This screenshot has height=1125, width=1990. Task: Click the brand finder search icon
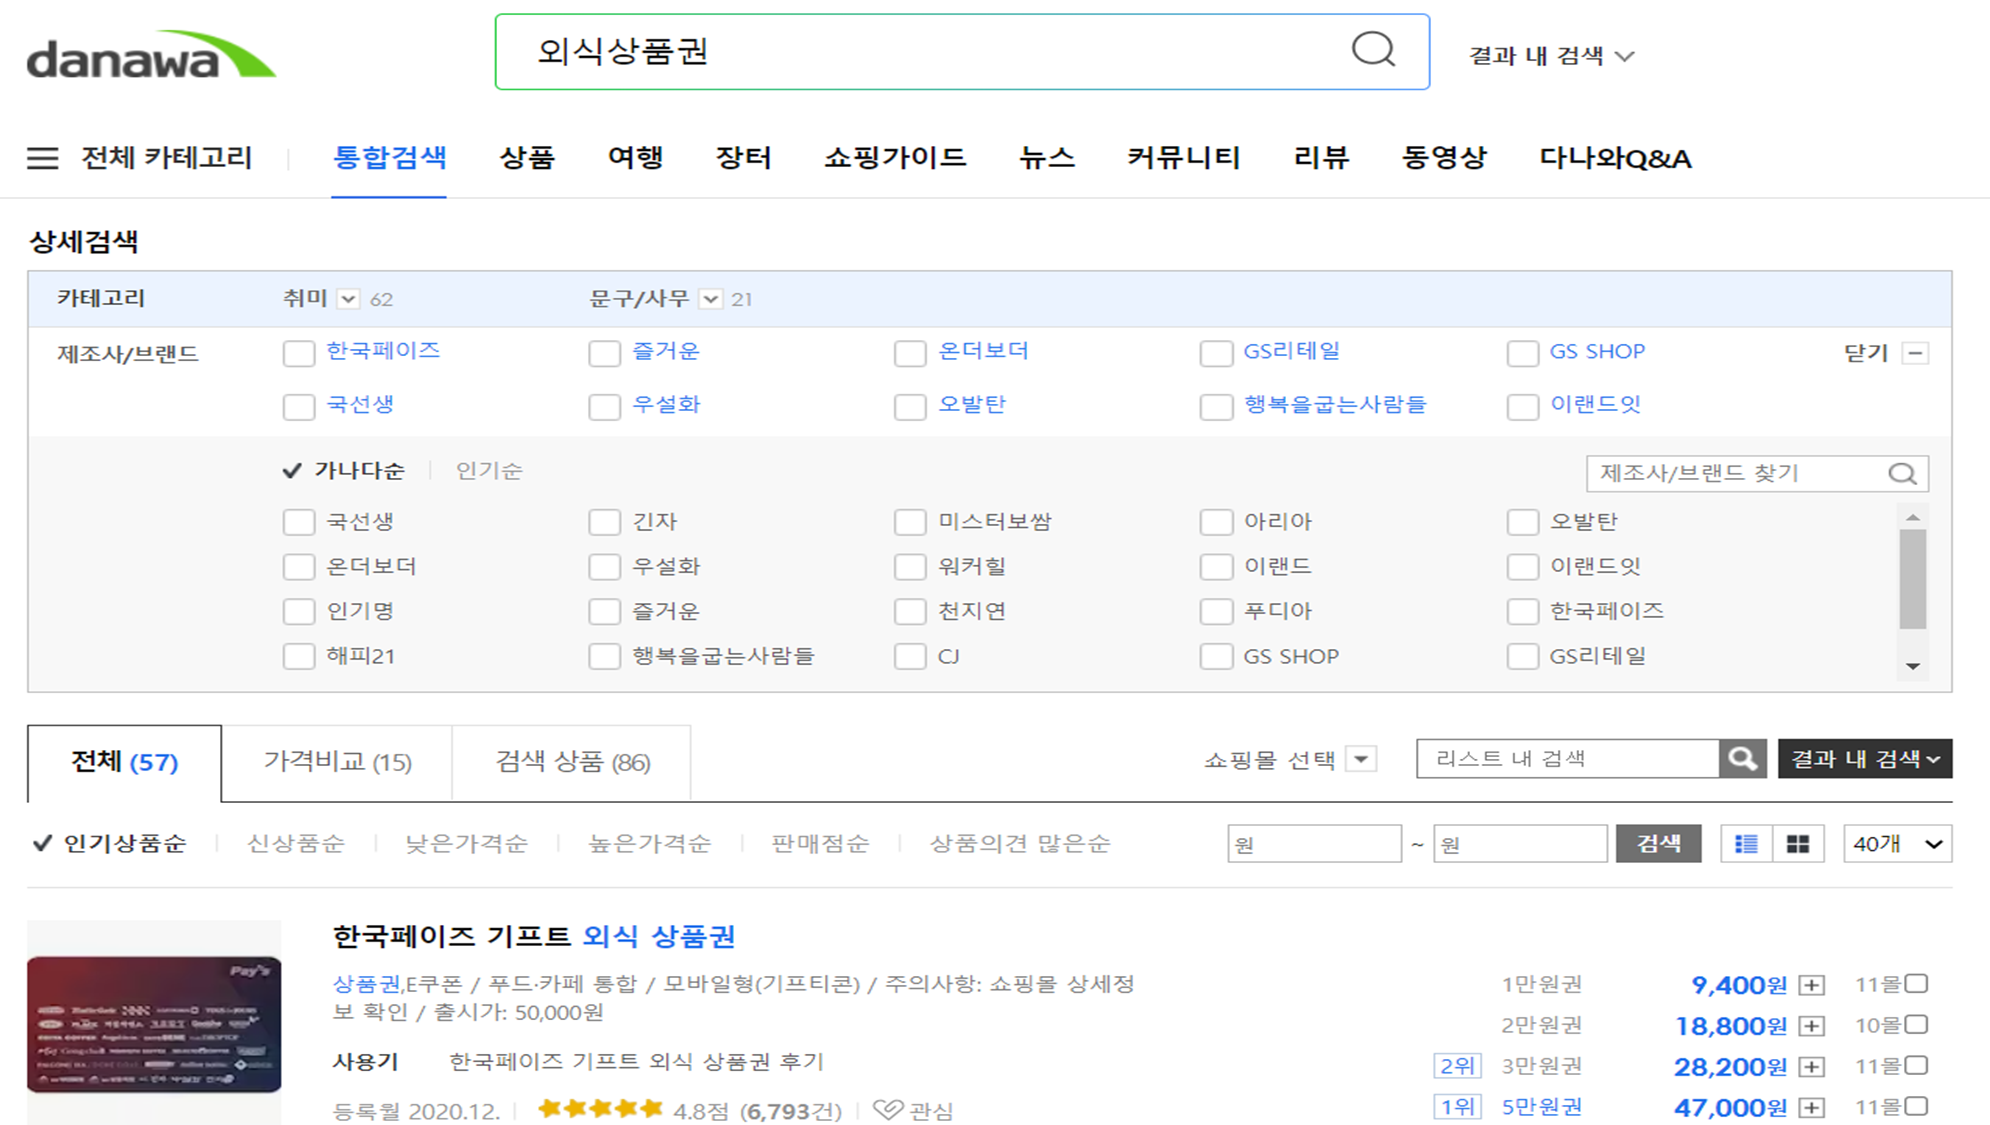(1902, 474)
